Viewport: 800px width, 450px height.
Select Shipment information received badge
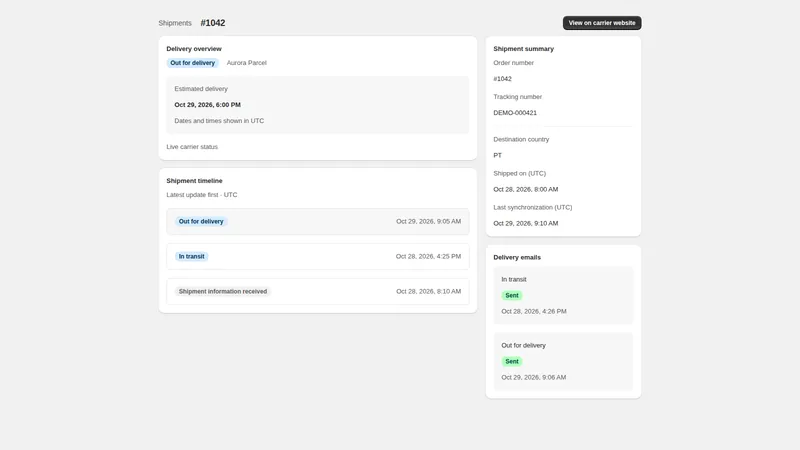pos(223,291)
